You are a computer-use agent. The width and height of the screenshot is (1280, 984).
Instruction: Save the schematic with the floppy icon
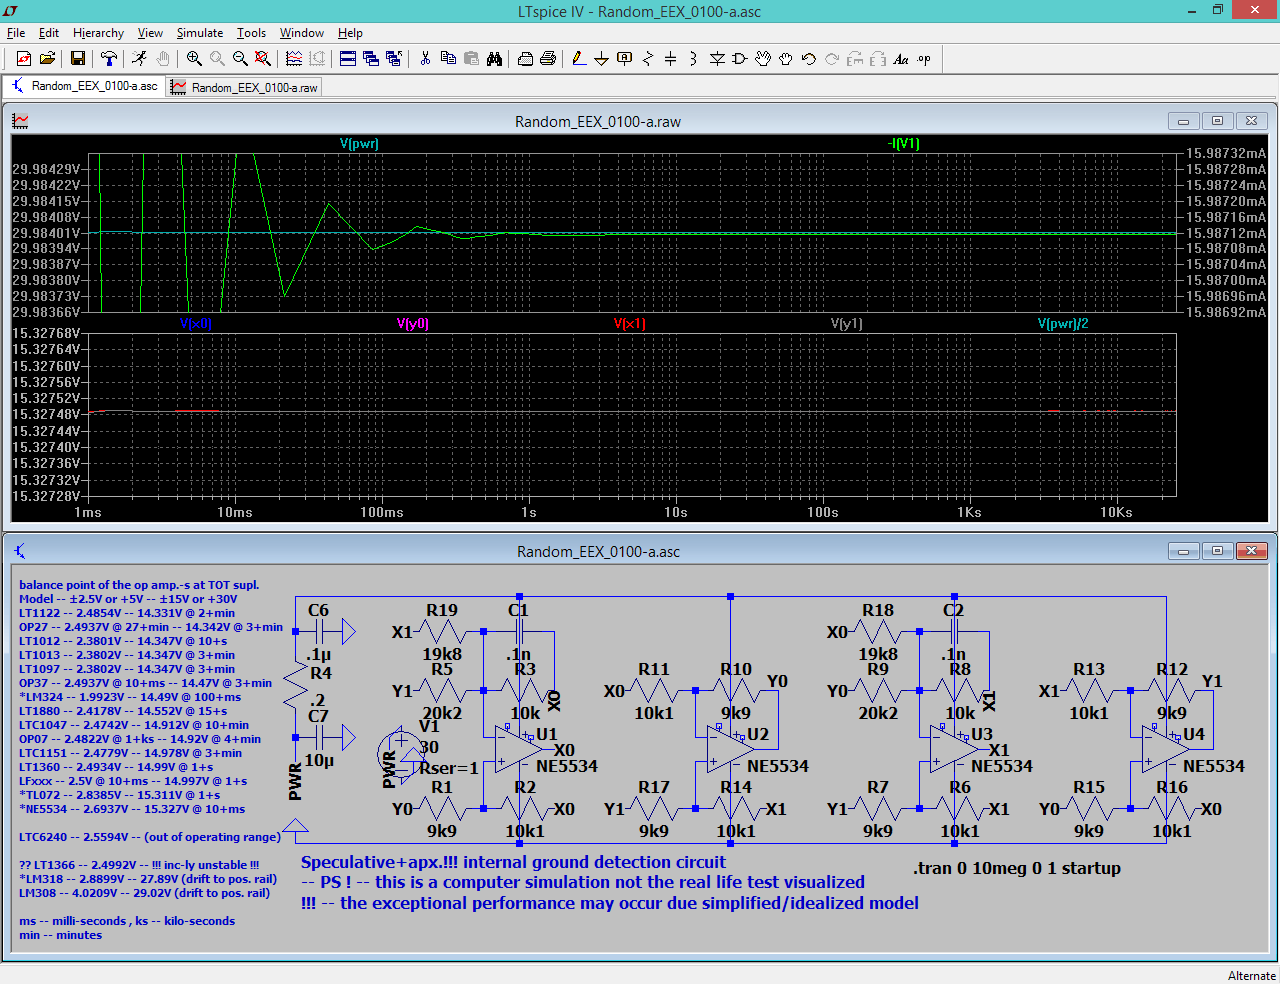click(78, 59)
